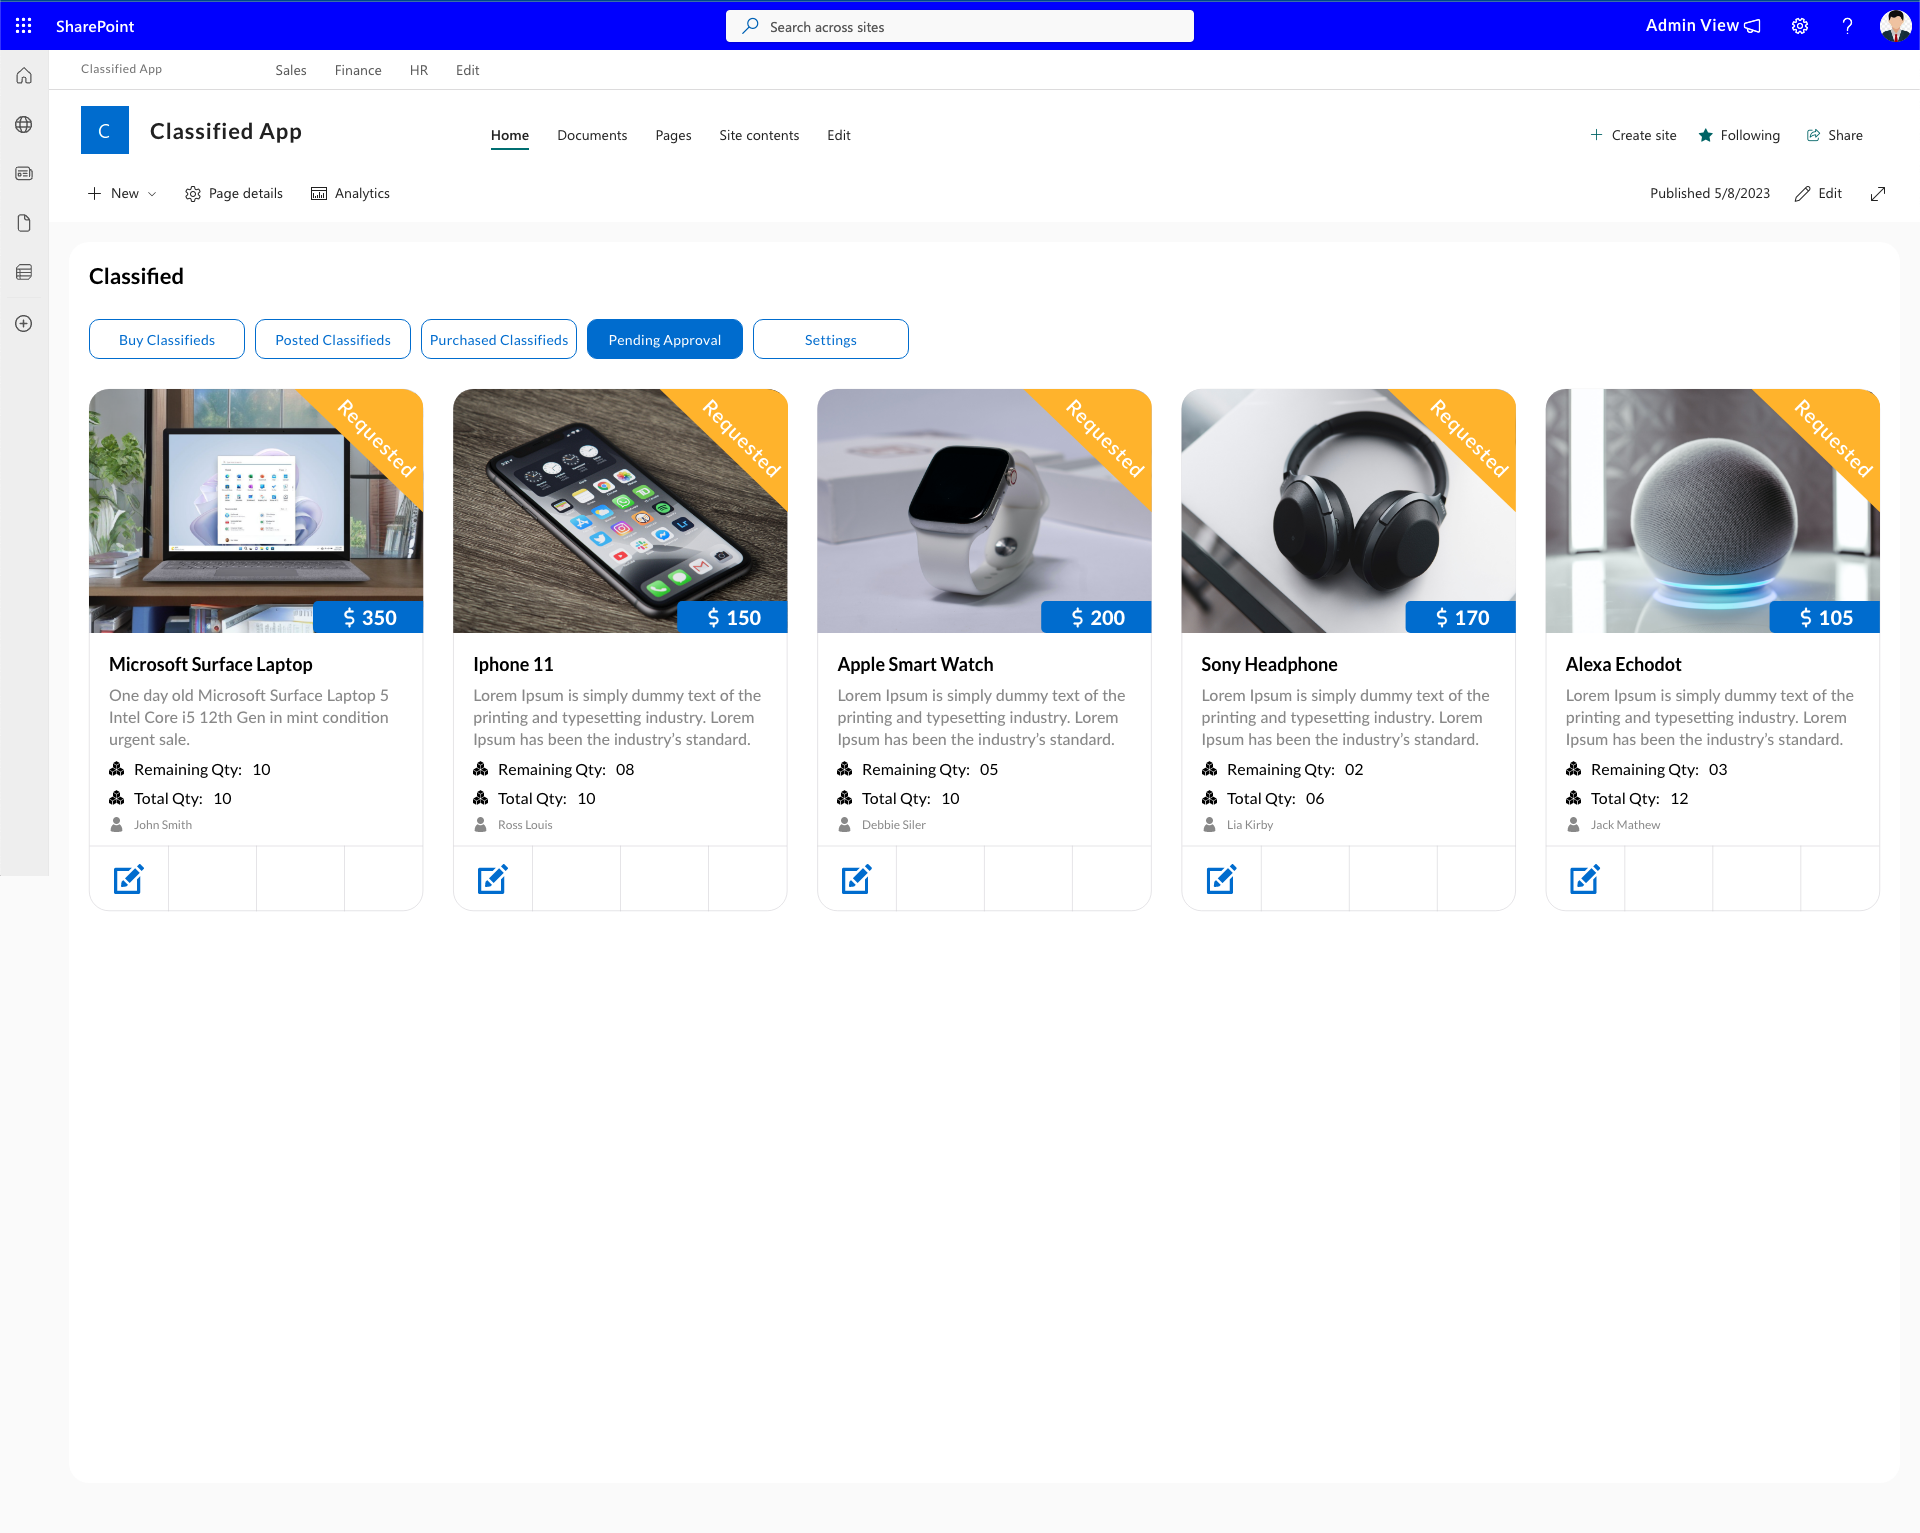The height and width of the screenshot is (1533, 1920).
Task: Open HR in the hub navigation
Action: coord(419,70)
